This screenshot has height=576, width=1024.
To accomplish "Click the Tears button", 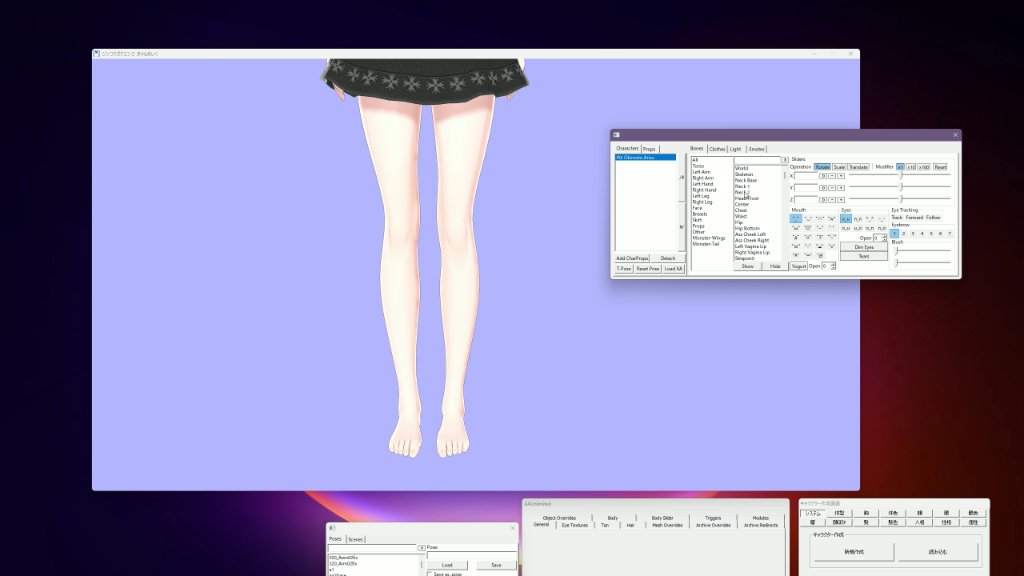I will tap(864, 256).
